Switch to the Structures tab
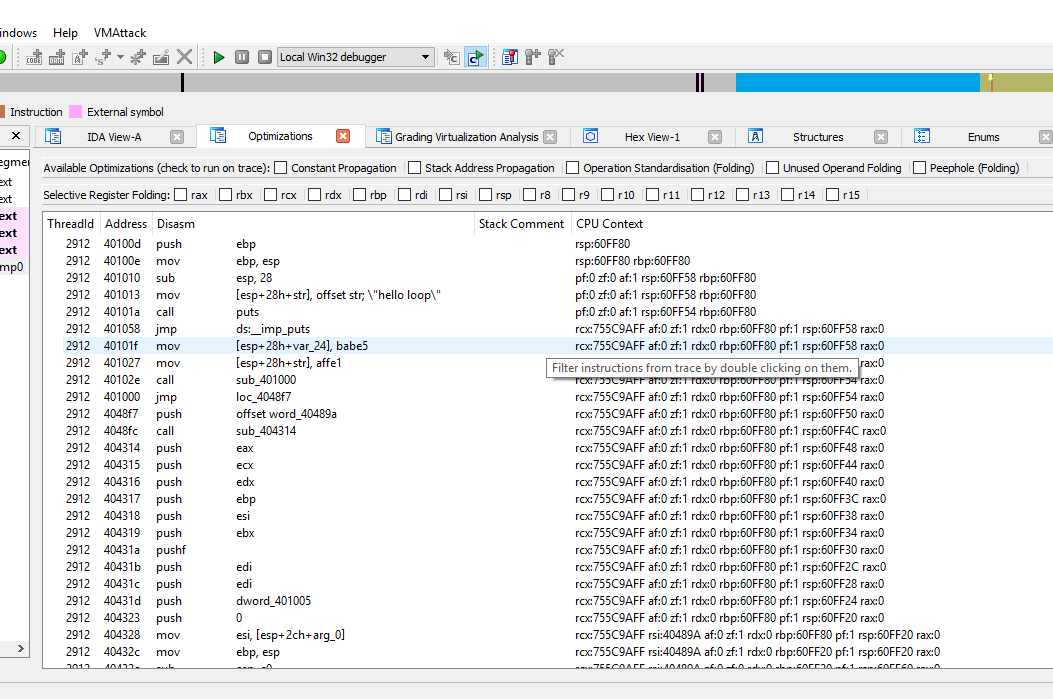Viewport: 1053px width, 699px height. point(818,137)
